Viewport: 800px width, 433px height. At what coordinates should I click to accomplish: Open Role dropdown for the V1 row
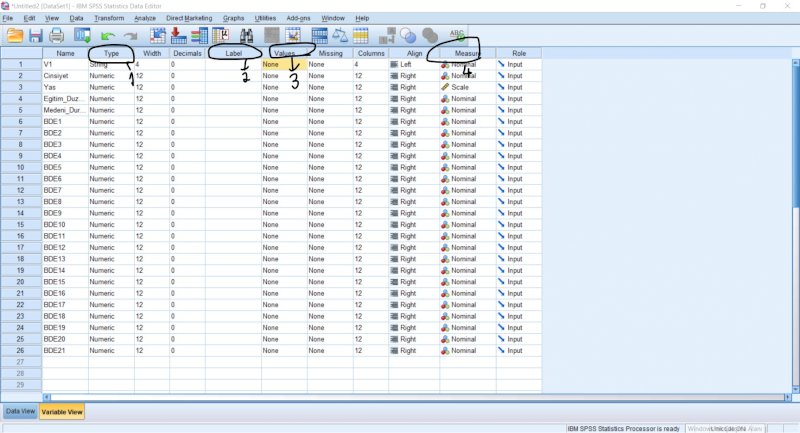point(517,64)
